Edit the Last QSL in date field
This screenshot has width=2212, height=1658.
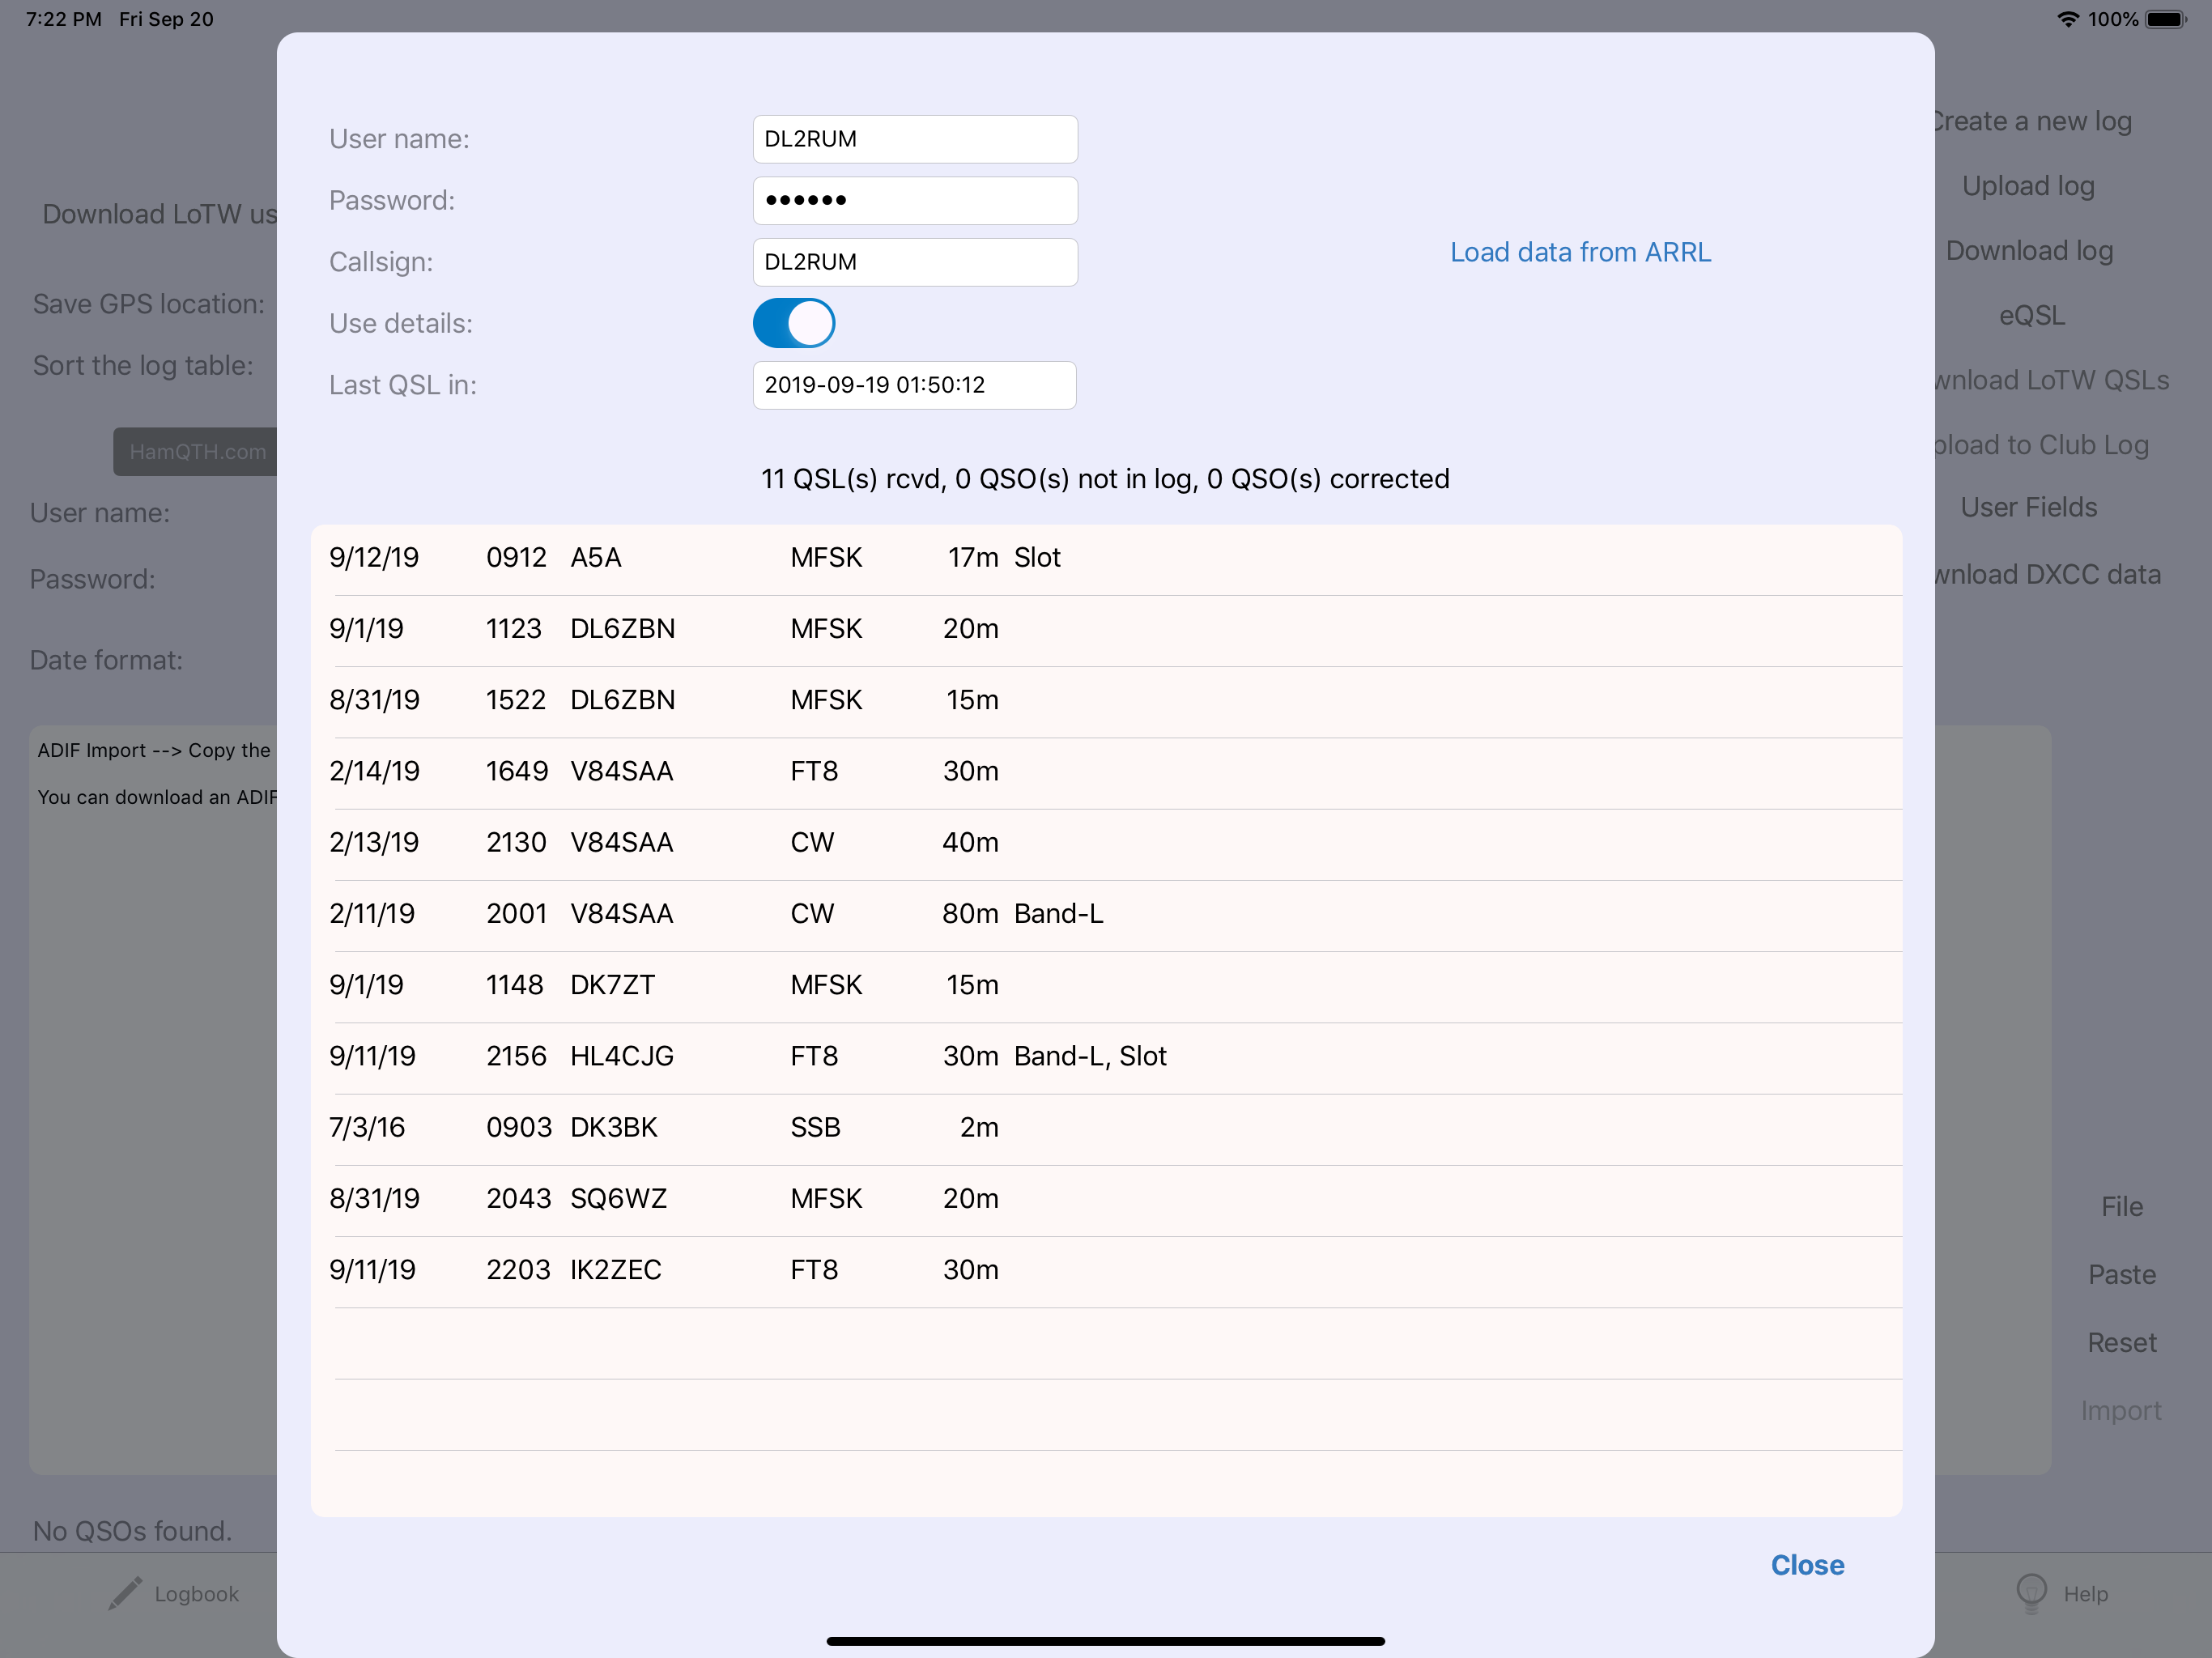click(914, 385)
